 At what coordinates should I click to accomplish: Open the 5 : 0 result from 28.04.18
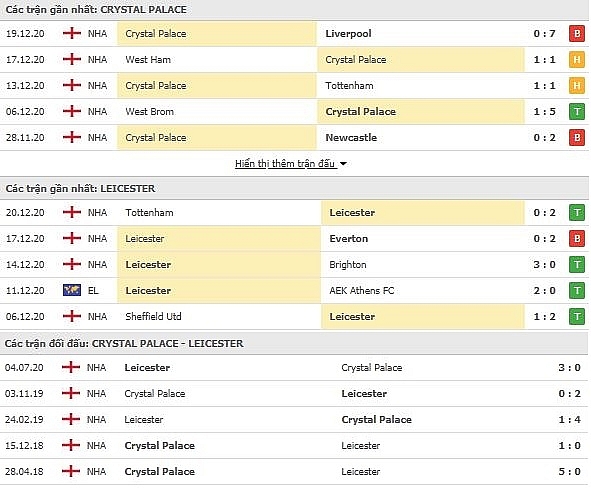569,472
